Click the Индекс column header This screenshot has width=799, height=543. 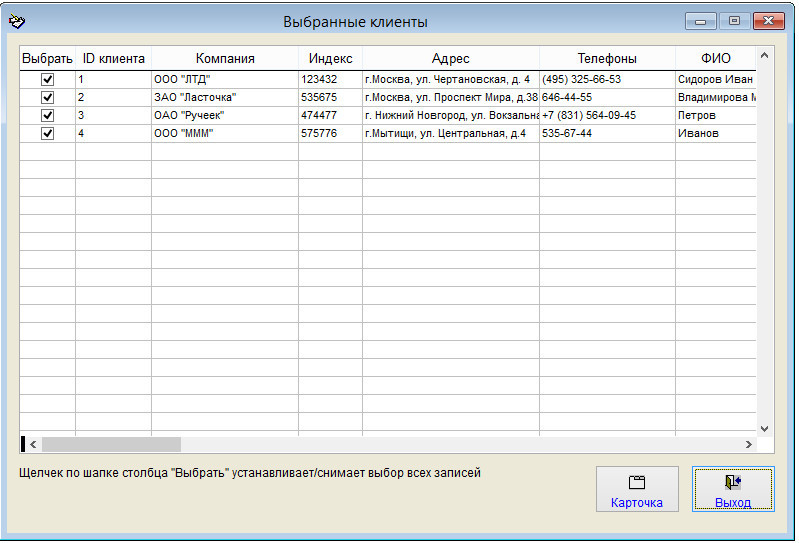[330, 59]
